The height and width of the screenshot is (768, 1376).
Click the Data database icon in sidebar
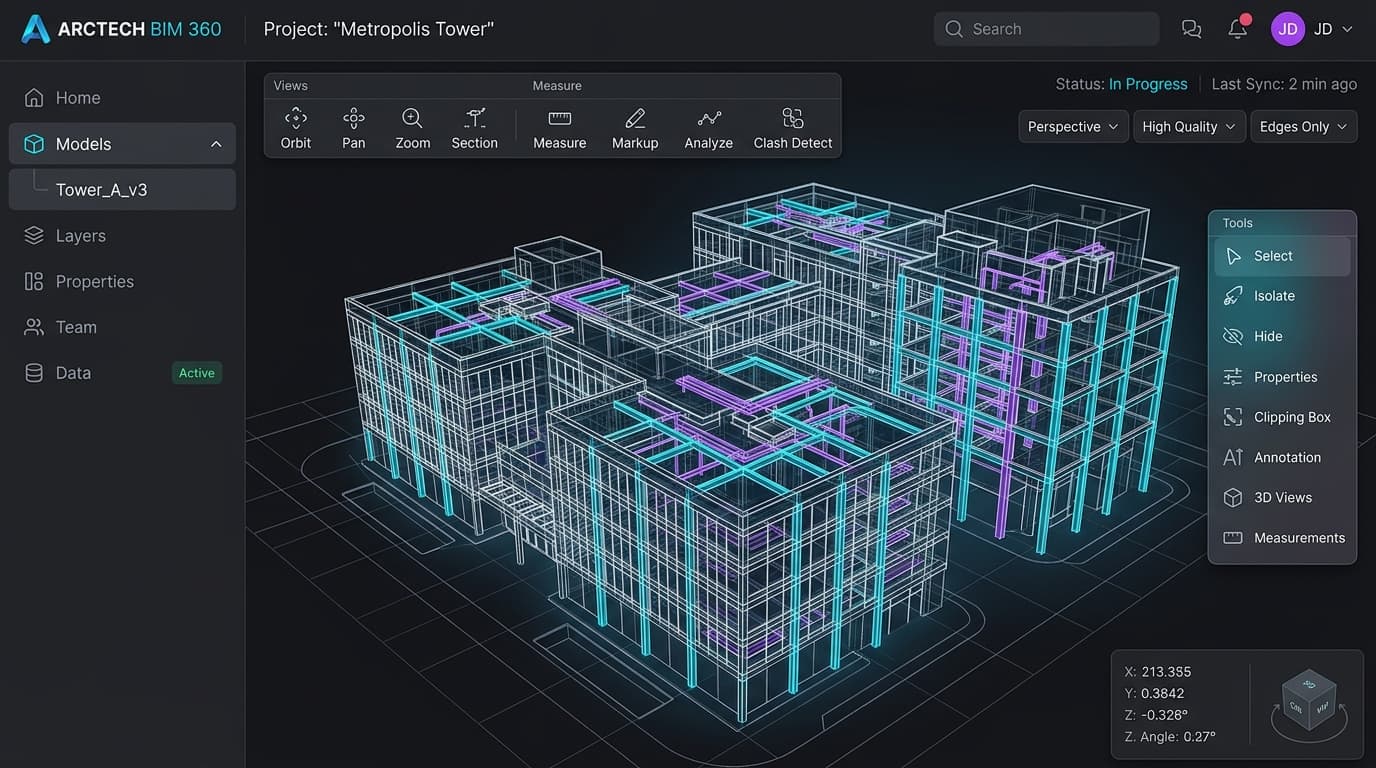34,373
